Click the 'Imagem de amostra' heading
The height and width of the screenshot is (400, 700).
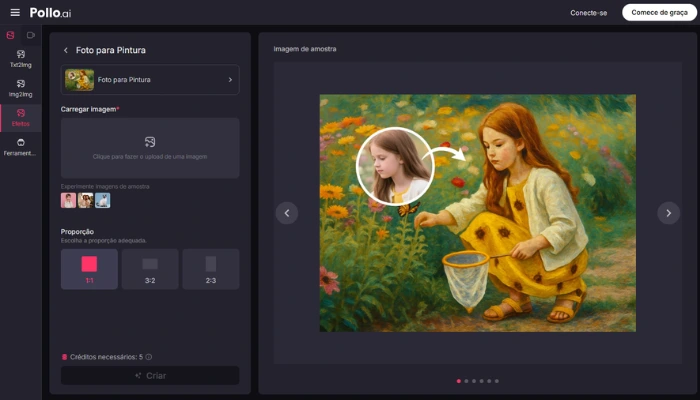[305, 49]
